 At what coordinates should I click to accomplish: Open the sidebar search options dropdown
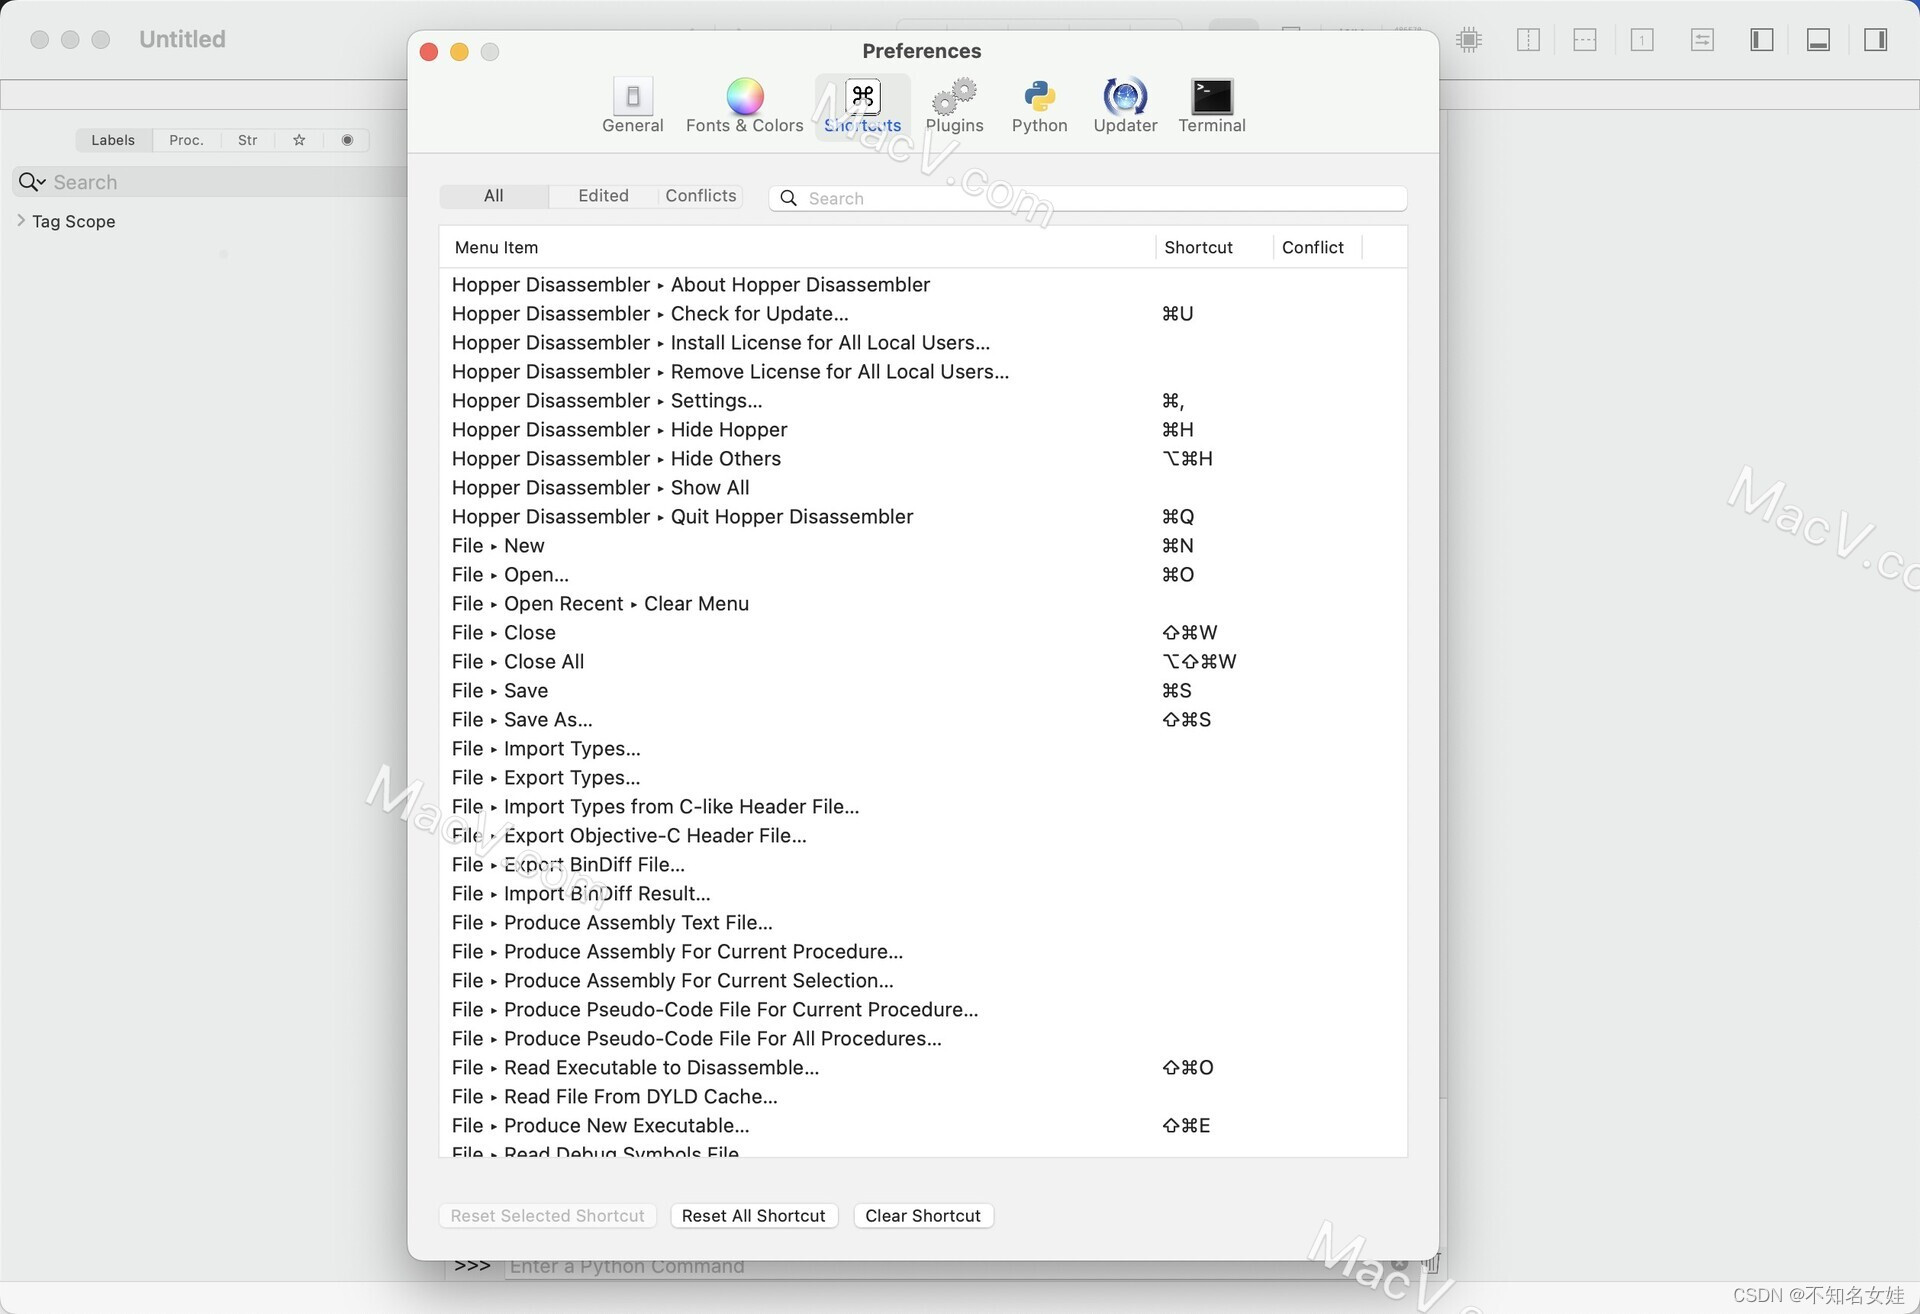(x=32, y=182)
